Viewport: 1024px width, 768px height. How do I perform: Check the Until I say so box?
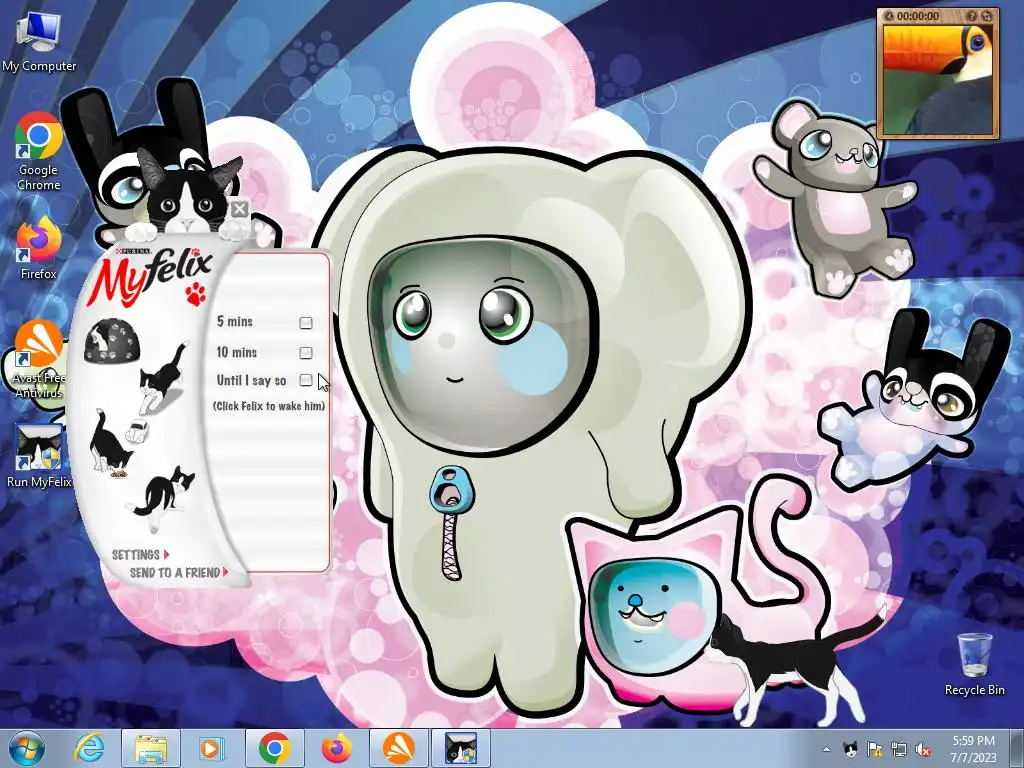tap(306, 380)
